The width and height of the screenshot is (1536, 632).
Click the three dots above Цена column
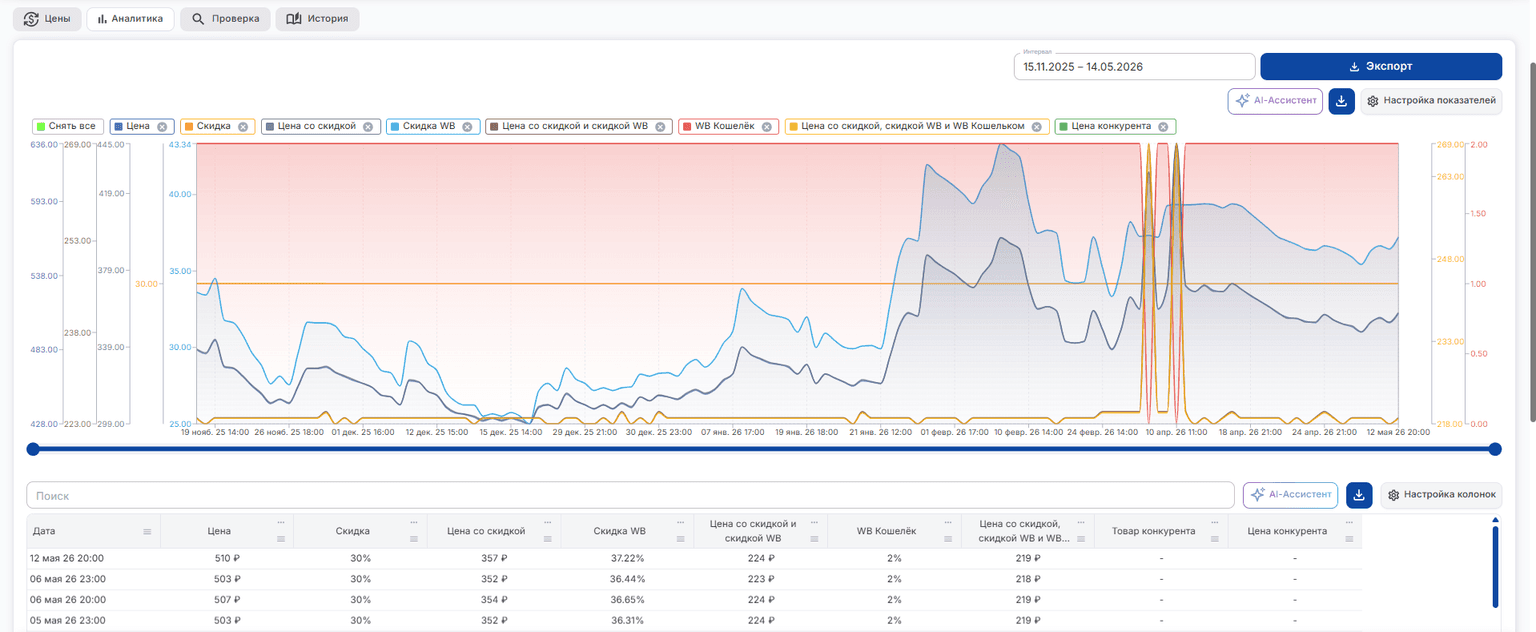point(281,522)
